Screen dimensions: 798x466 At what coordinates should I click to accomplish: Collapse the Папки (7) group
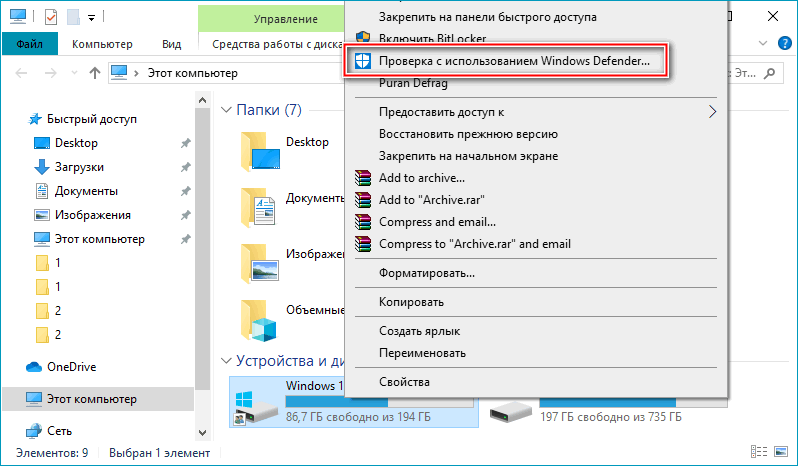[x=226, y=110]
